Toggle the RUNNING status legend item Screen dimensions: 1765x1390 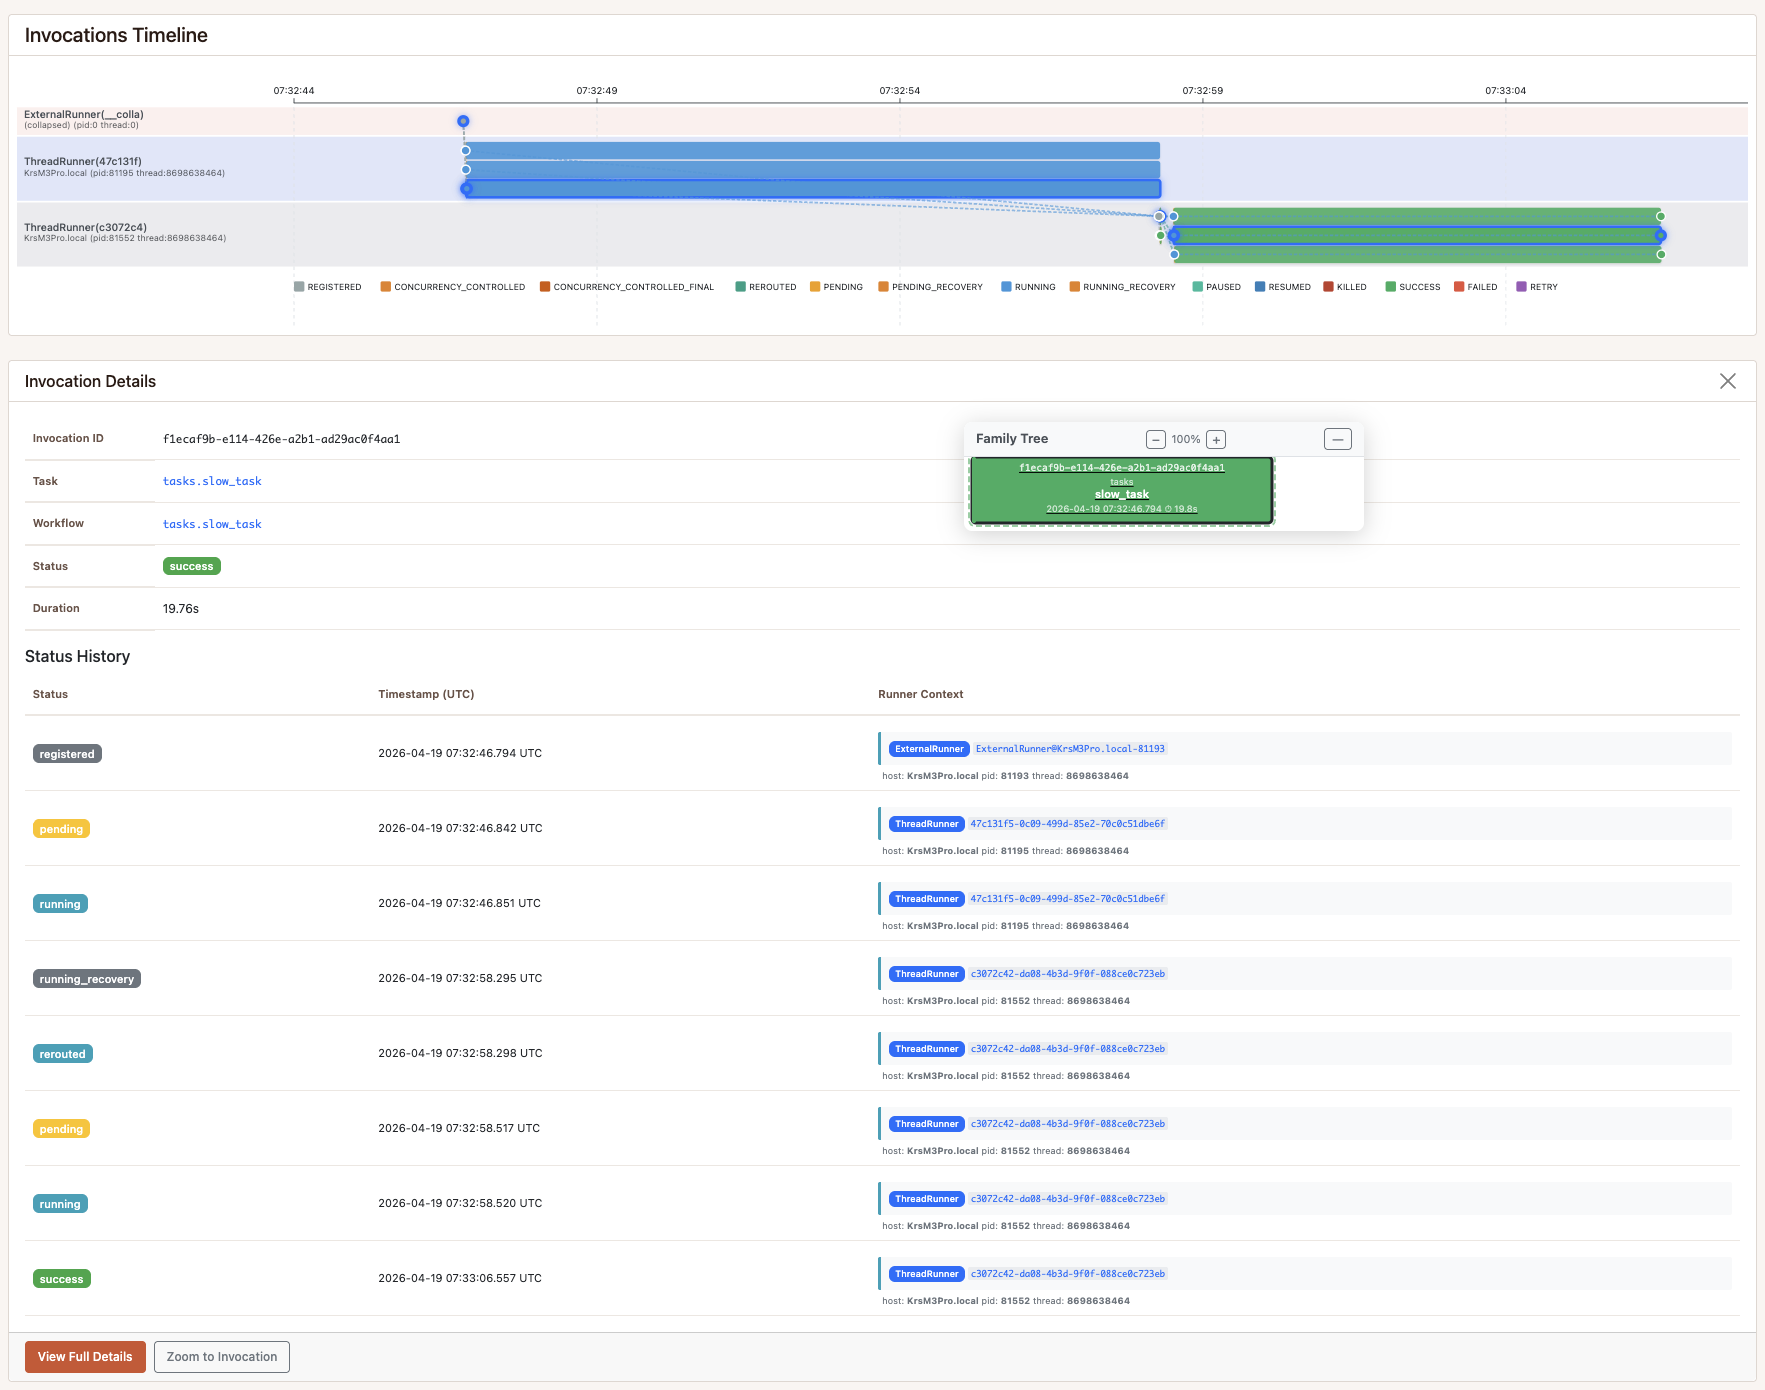1028,287
